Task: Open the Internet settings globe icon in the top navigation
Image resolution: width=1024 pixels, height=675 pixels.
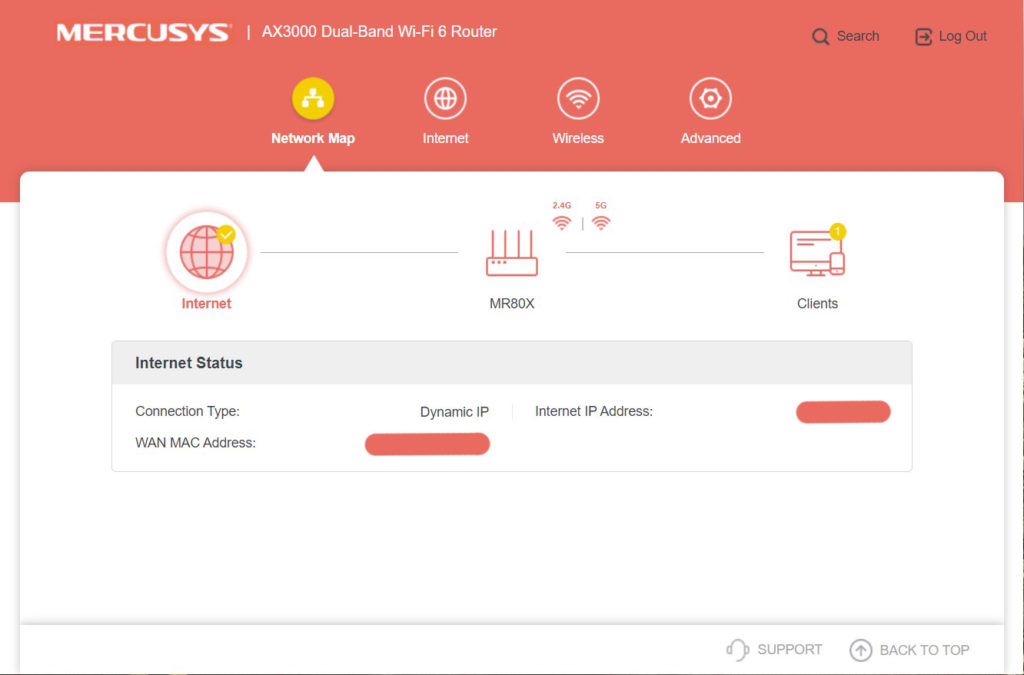Action: pyautogui.click(x=445, y=99)
